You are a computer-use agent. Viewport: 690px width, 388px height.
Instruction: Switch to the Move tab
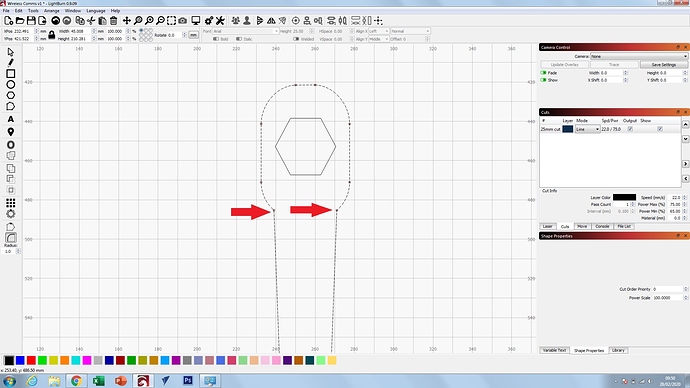[x=582, y=226]
